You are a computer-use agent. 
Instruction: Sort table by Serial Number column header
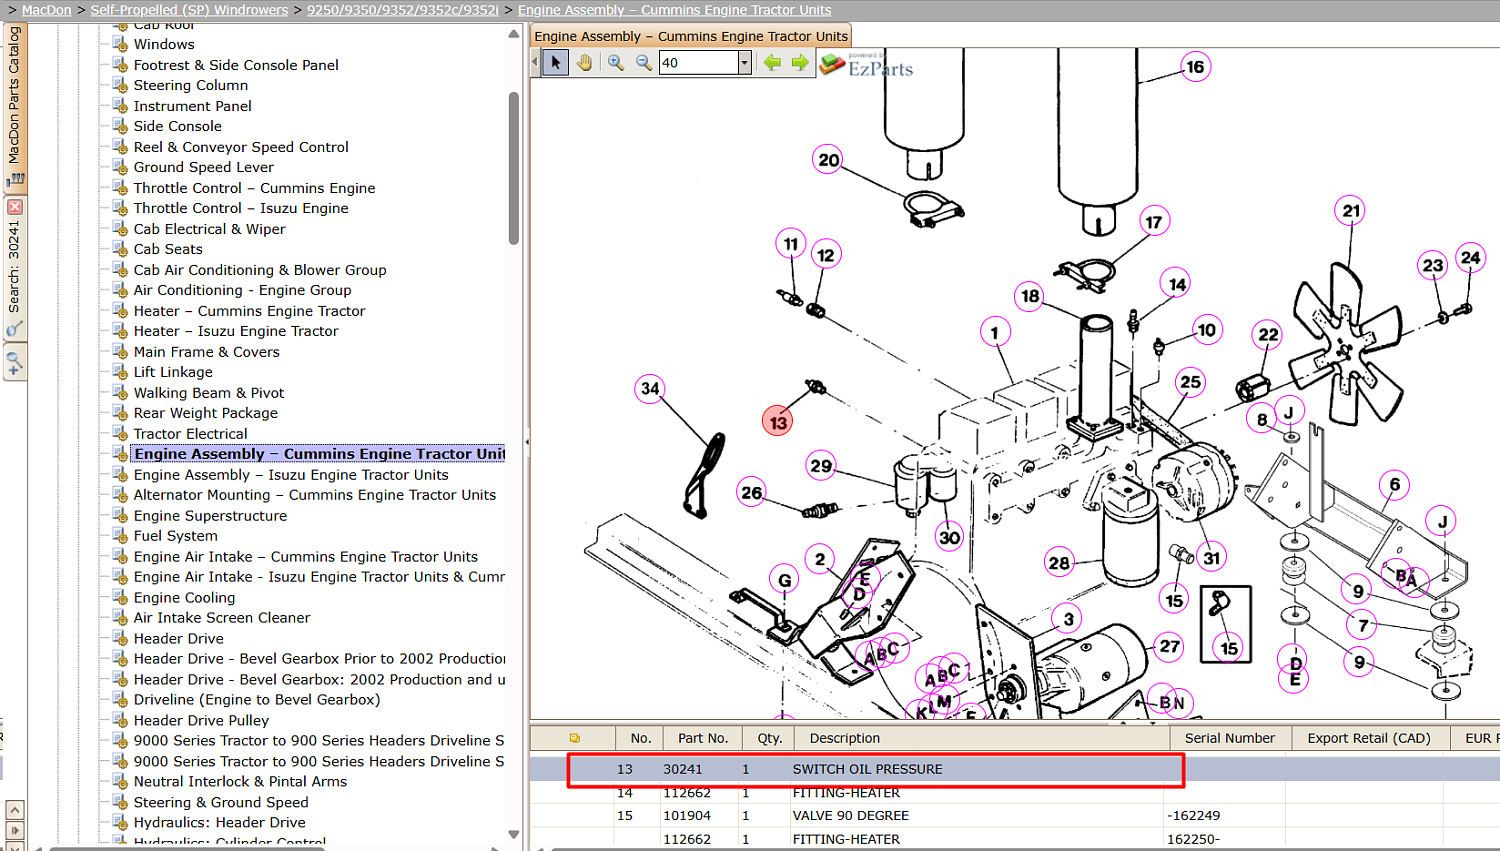click(x=1230, y=738)
